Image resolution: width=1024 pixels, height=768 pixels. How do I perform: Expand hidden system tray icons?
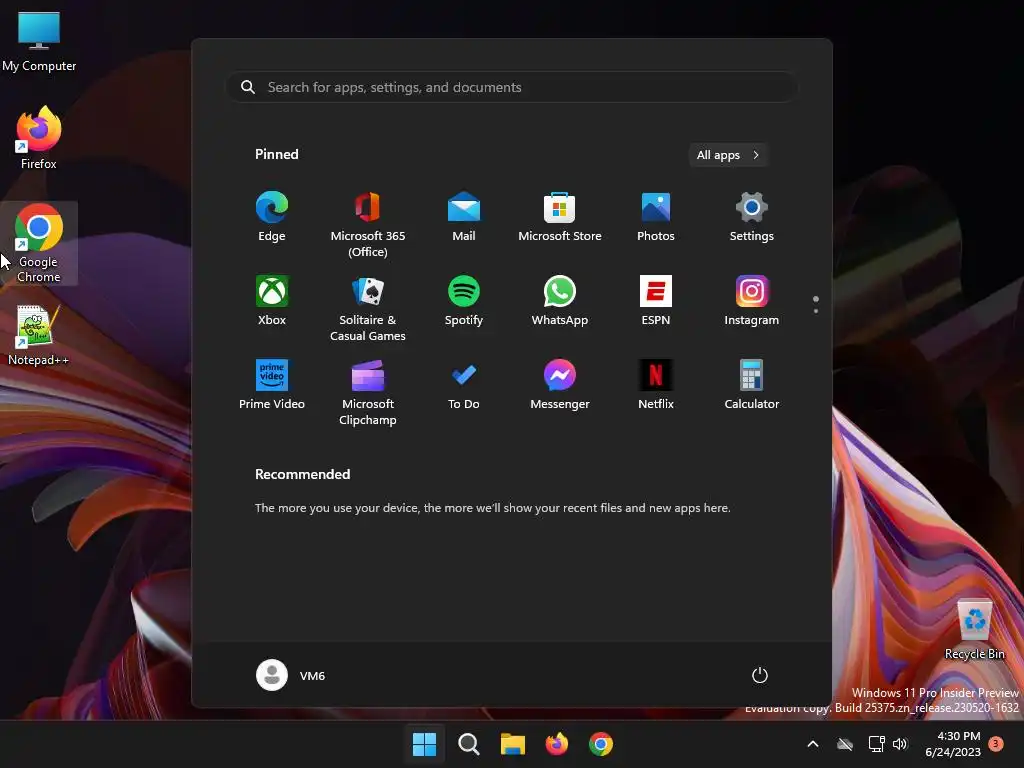(813, 744)
